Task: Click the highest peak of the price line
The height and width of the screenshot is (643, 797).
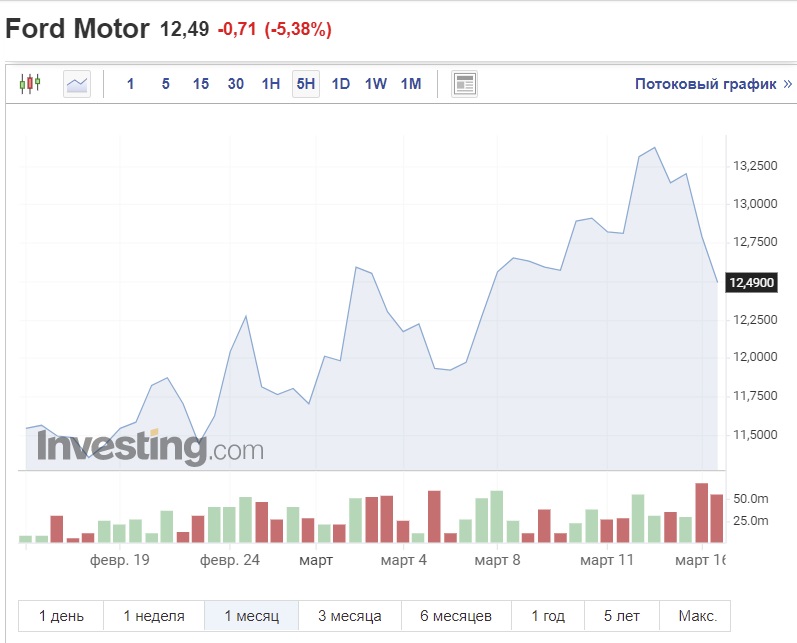Action: pos(655,148)
